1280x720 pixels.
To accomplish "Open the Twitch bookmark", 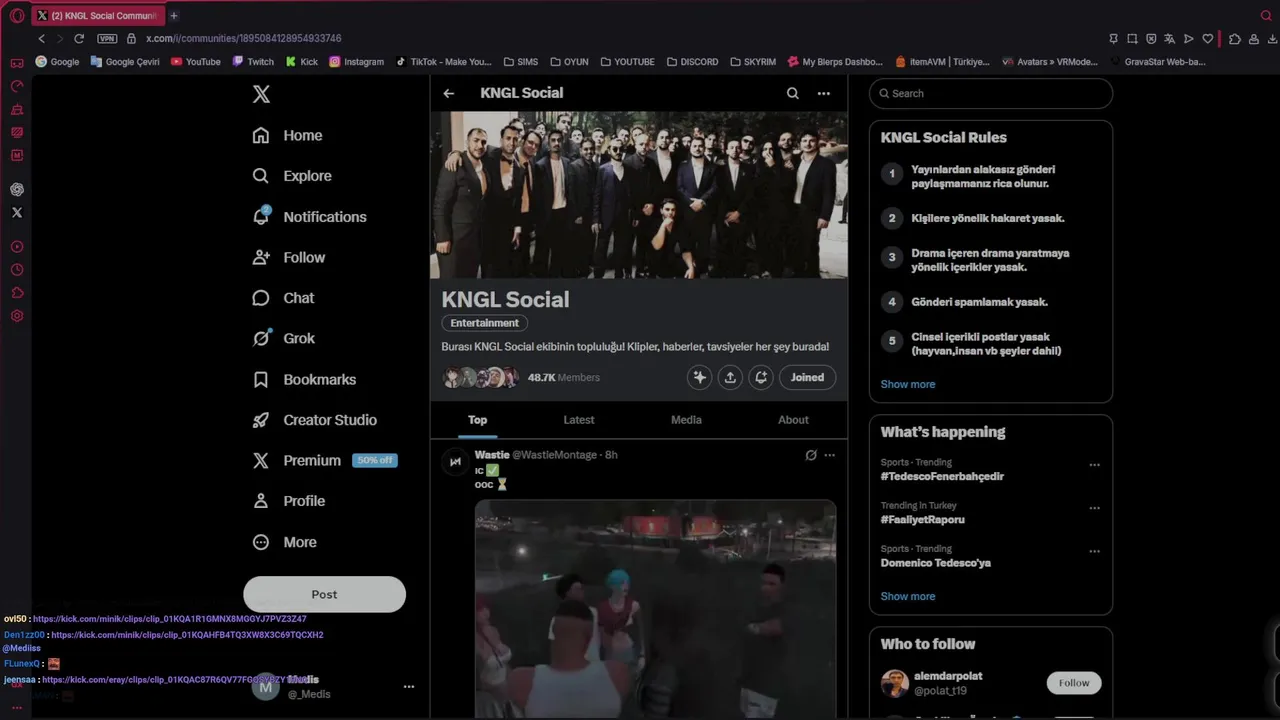I will tap(253, 61).
